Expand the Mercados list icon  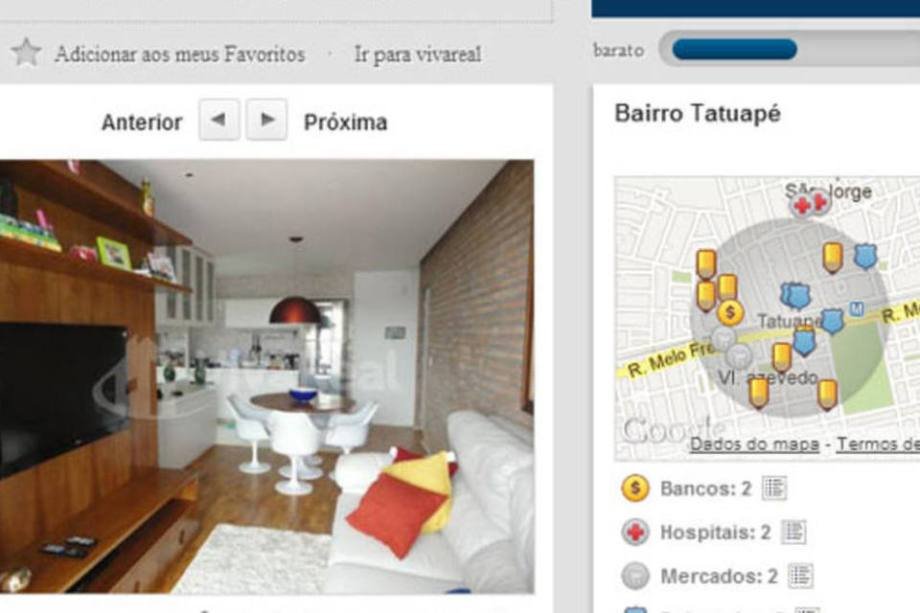(x=800, y=575)
